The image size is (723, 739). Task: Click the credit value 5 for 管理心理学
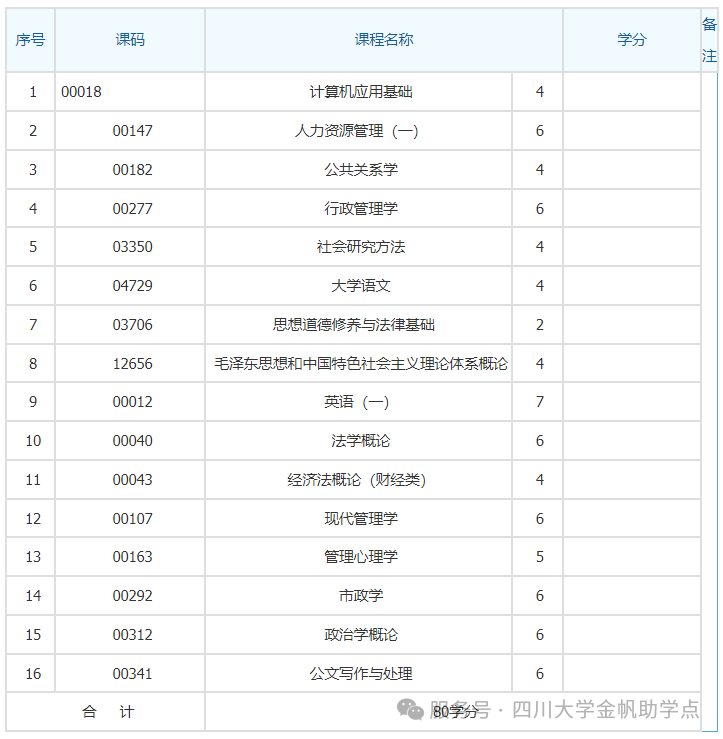click(x=540, y=557)
